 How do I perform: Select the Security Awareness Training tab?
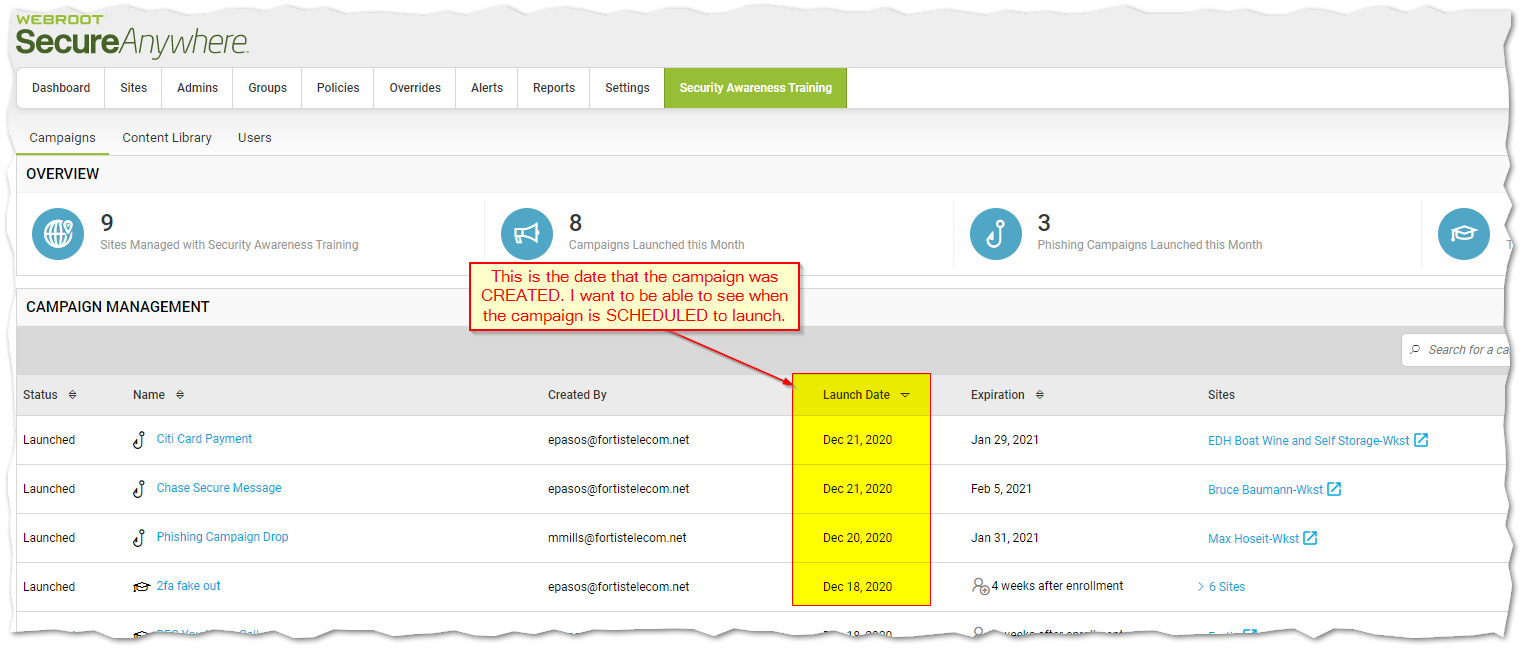pos(755,88)
